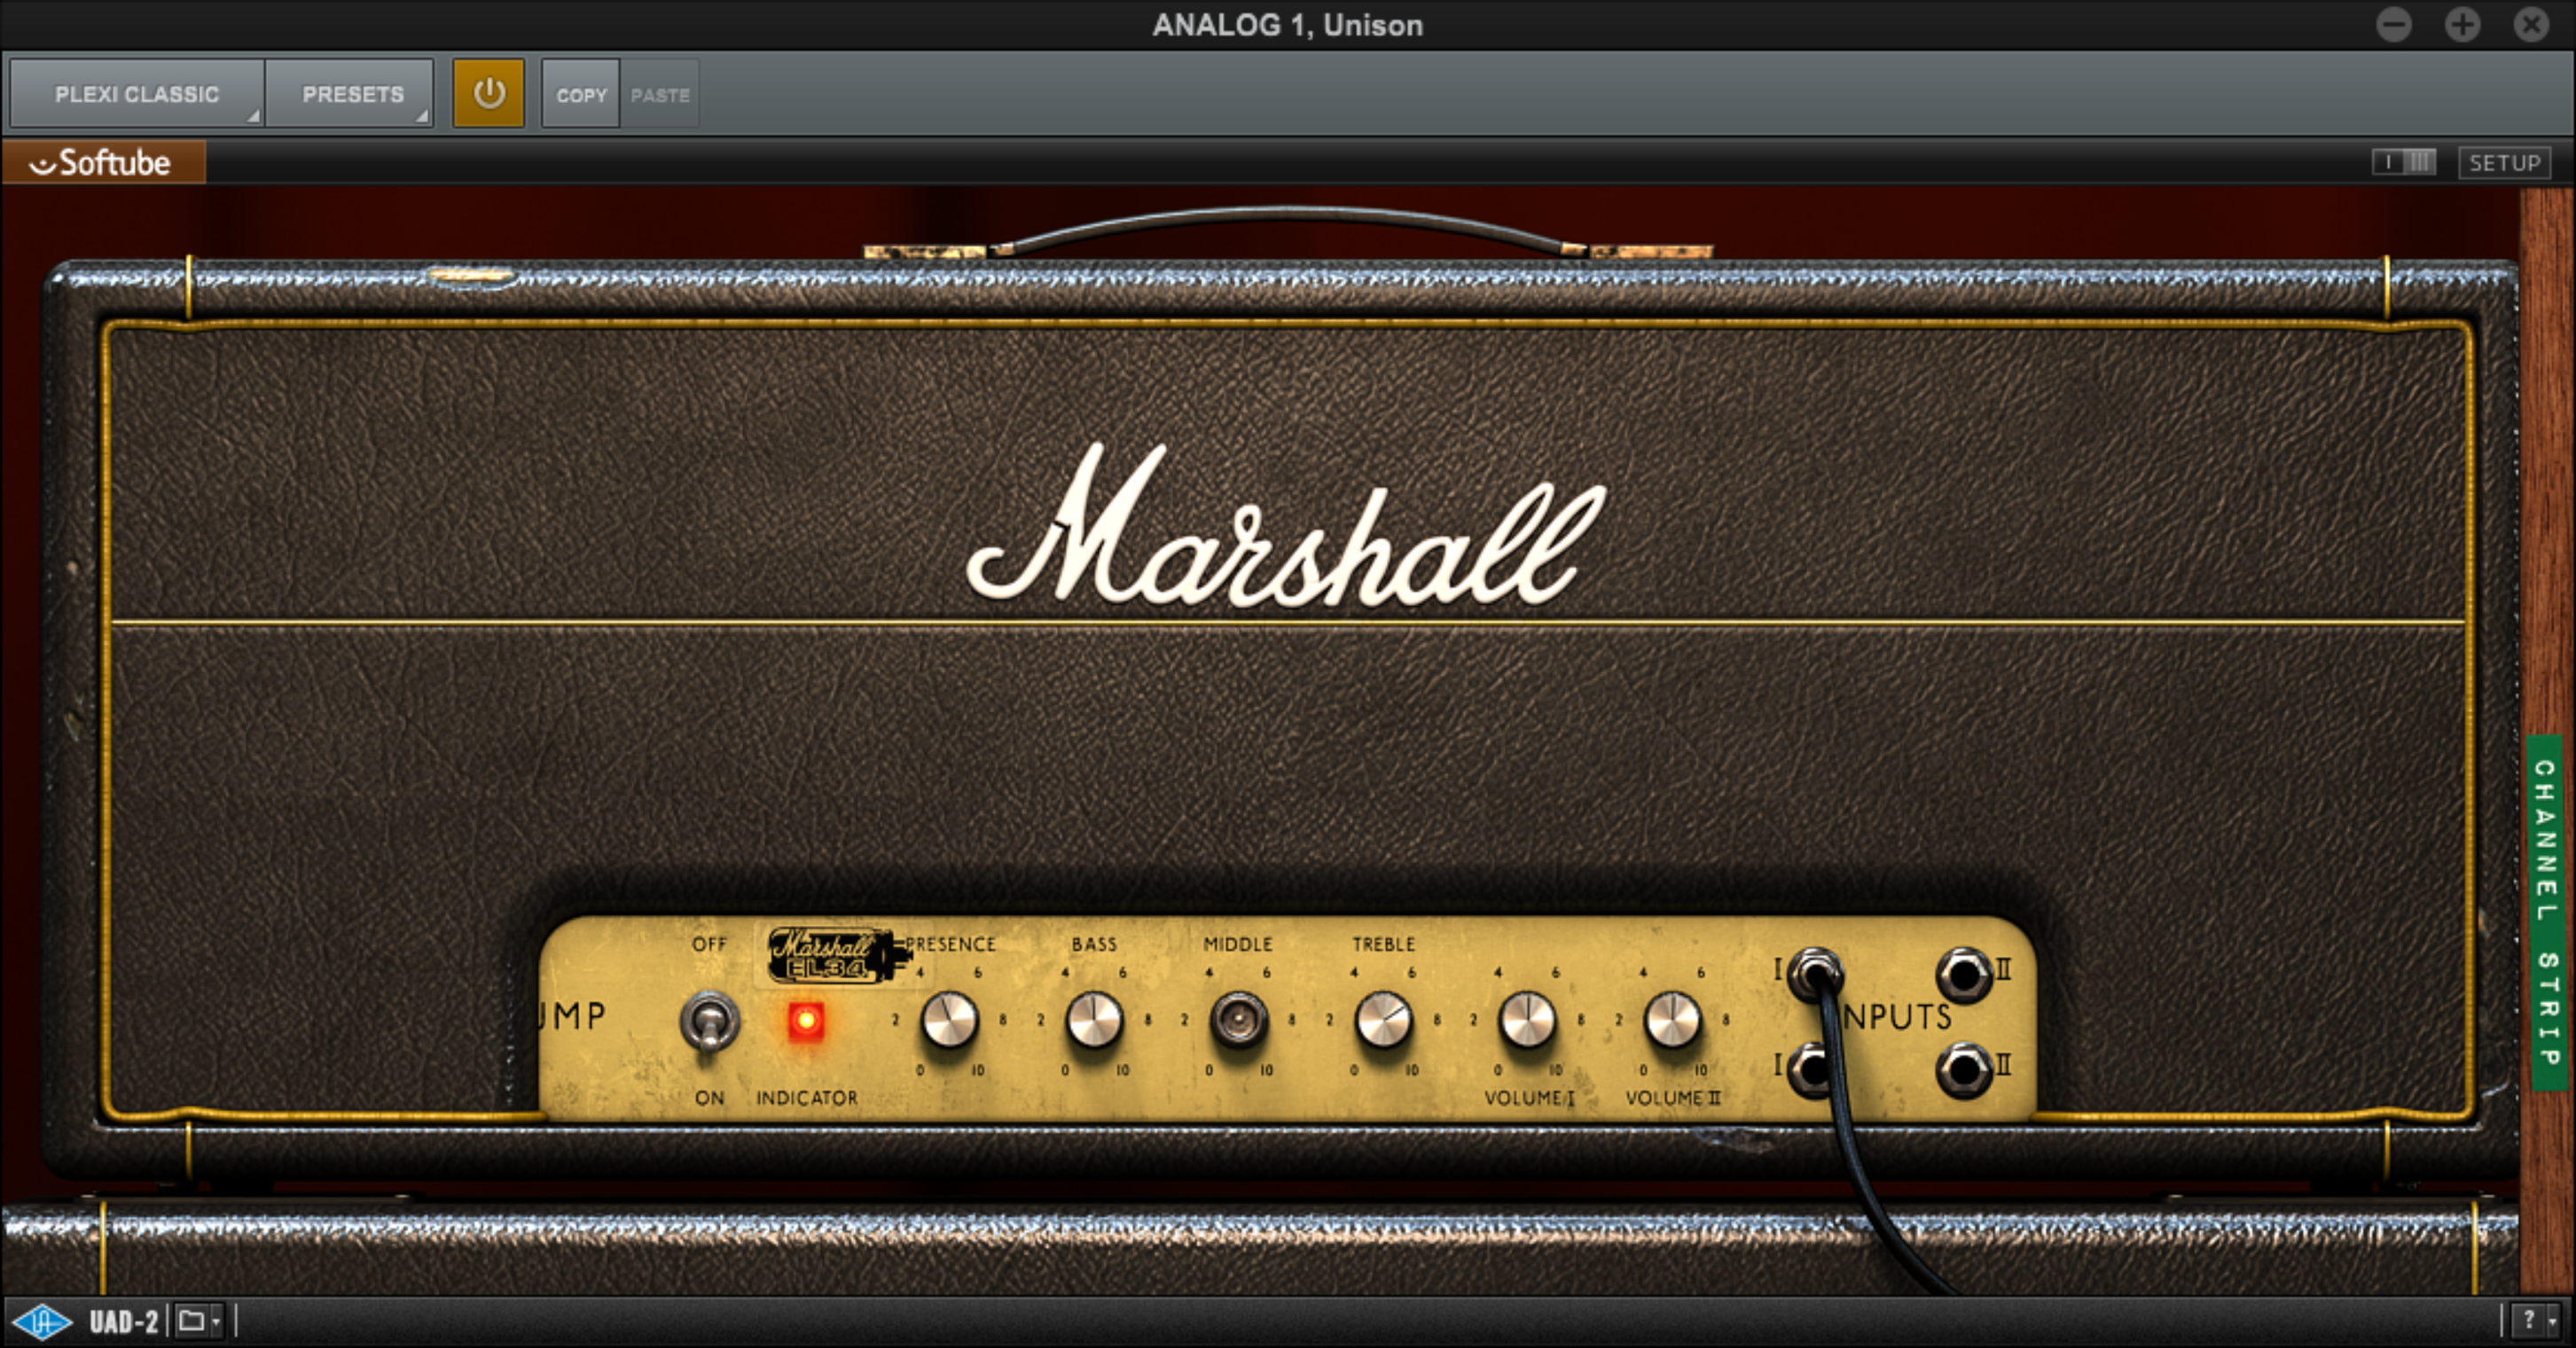Adjust the MIDDLE knob
2576x1348 pixels.
[x=1238, y=1020]
